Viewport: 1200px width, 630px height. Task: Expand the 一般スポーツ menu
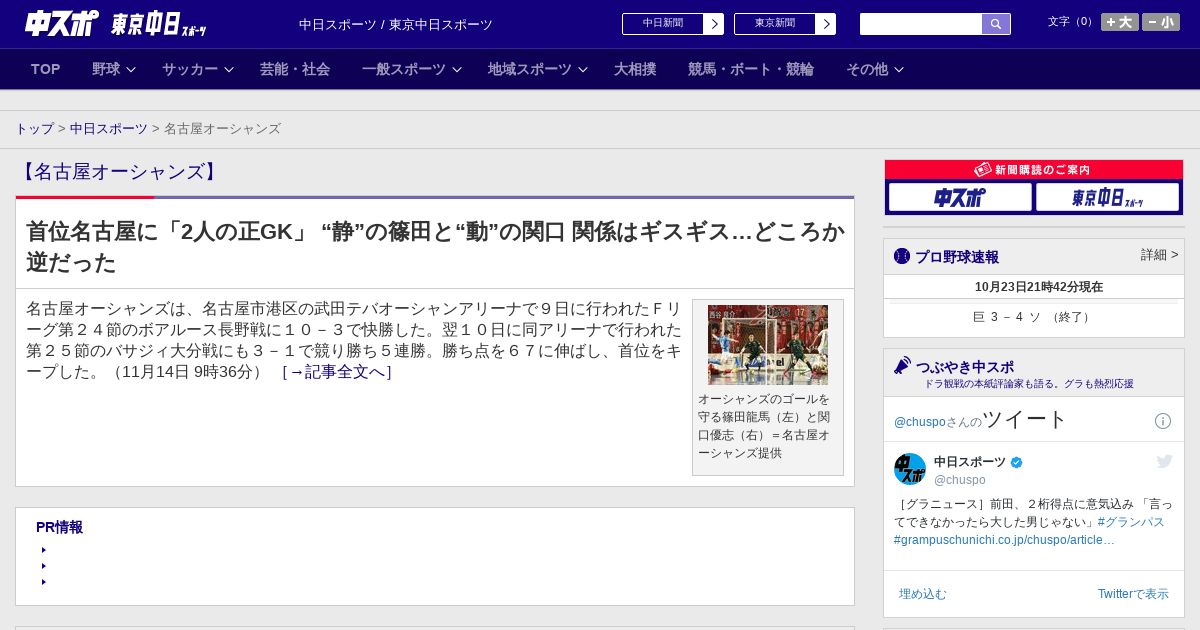click(x=412, y=69)
